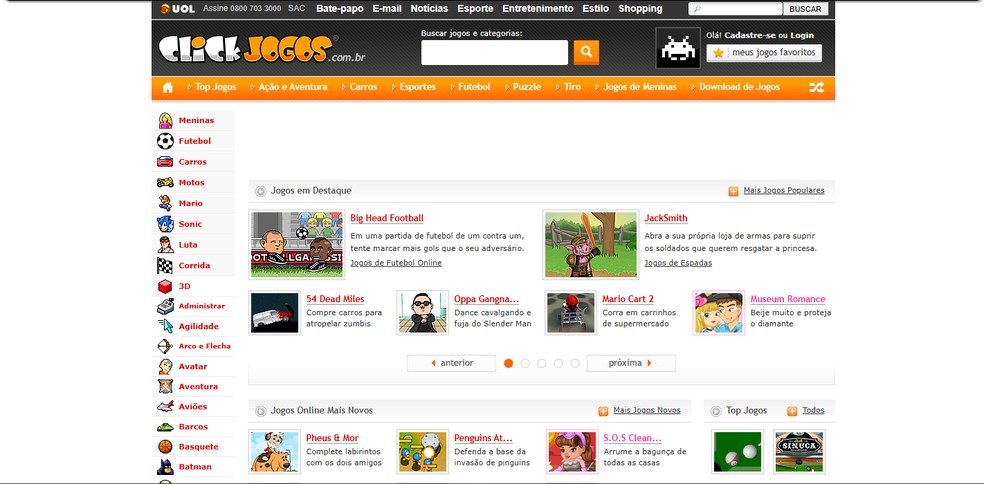Click the Sonic character icon in sidebar

(x=165, y=224)
